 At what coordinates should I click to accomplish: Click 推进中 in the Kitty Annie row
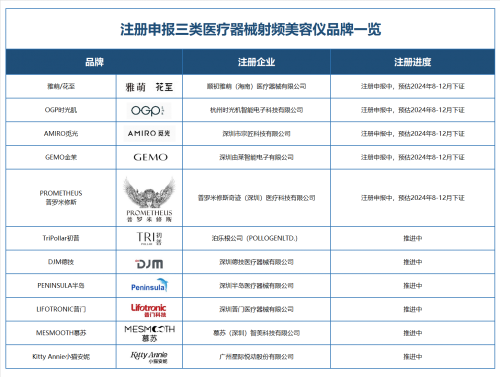[x=413, y=357]
